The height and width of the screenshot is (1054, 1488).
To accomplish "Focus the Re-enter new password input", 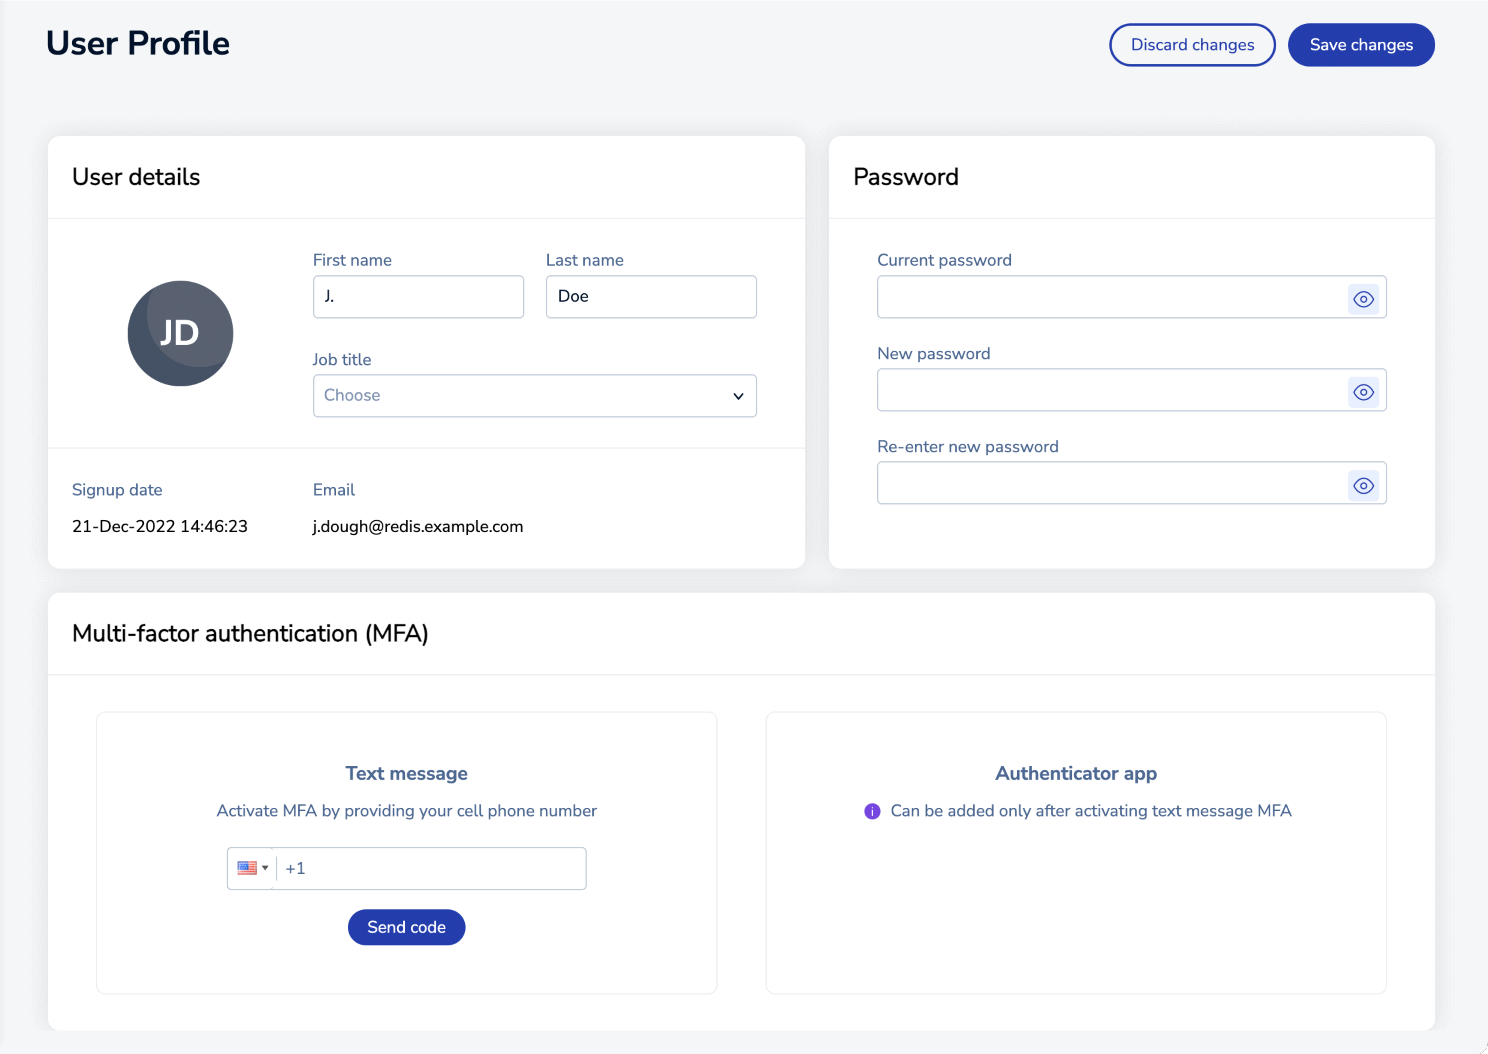I will click(1110, 484).
